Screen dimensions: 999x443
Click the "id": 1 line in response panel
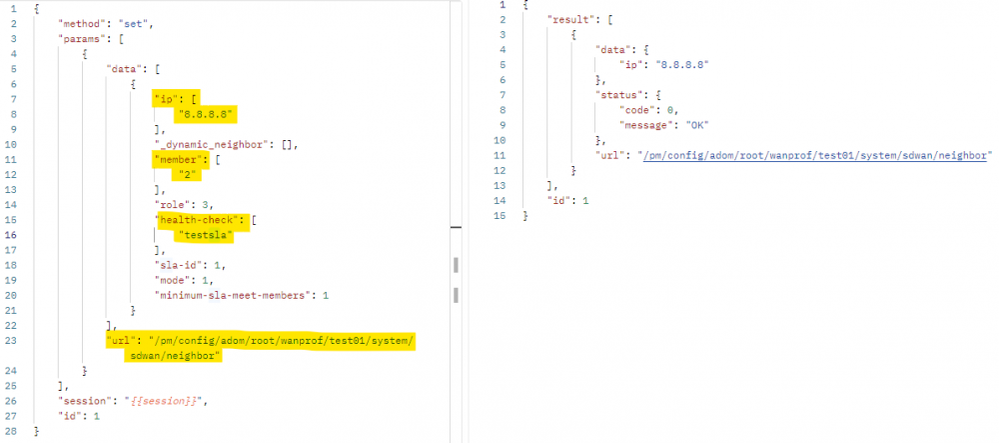tap(569, 201)
